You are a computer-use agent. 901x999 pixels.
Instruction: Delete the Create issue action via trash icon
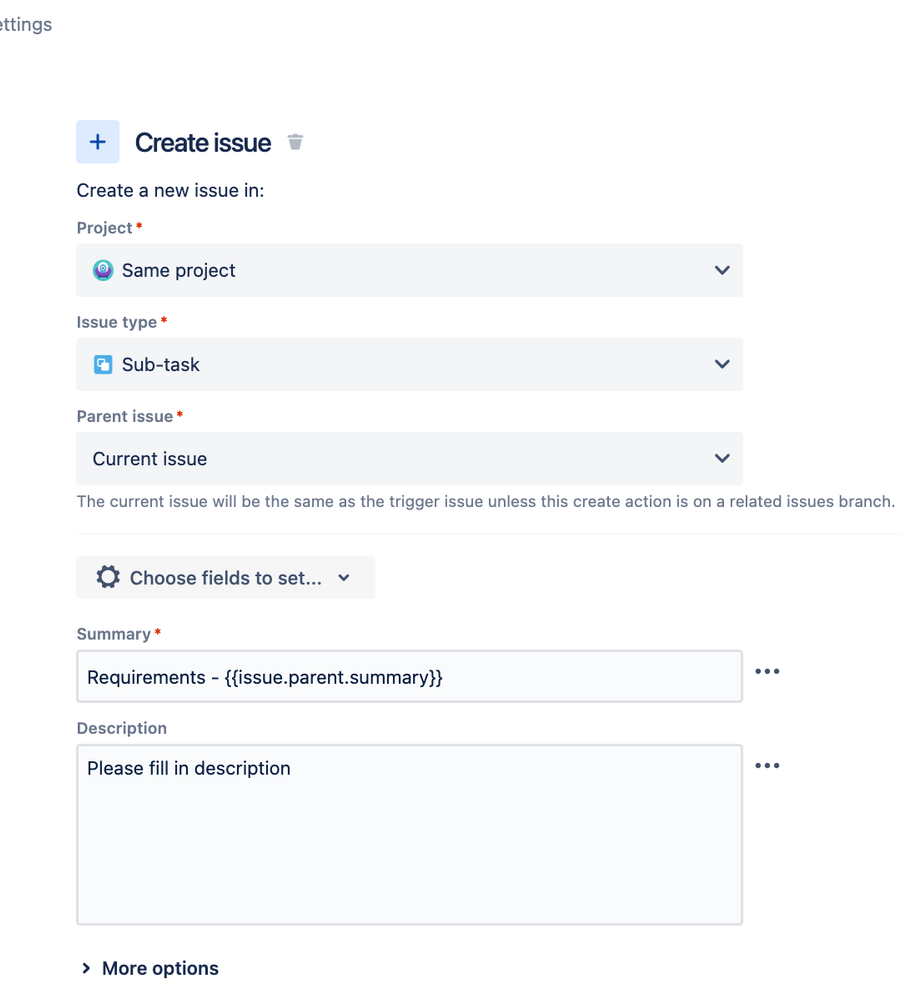(x=295, y=141)
